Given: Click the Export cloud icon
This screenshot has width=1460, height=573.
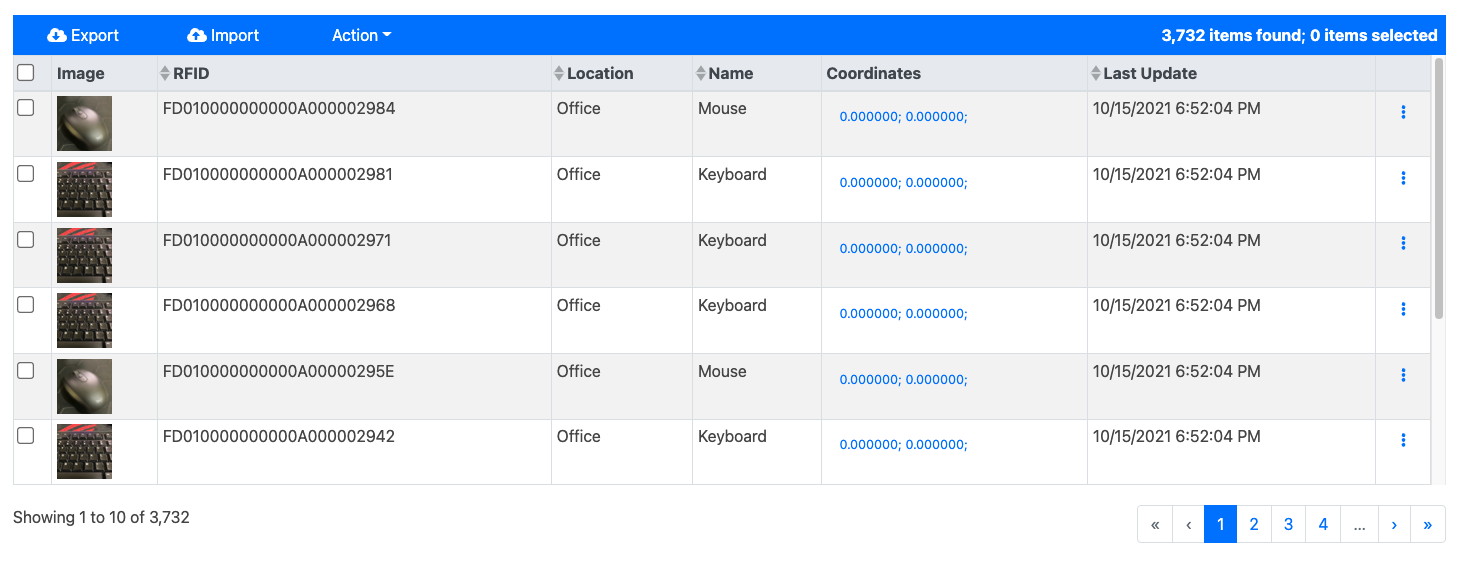Looking at the screenshot, I should click(57, 35).
